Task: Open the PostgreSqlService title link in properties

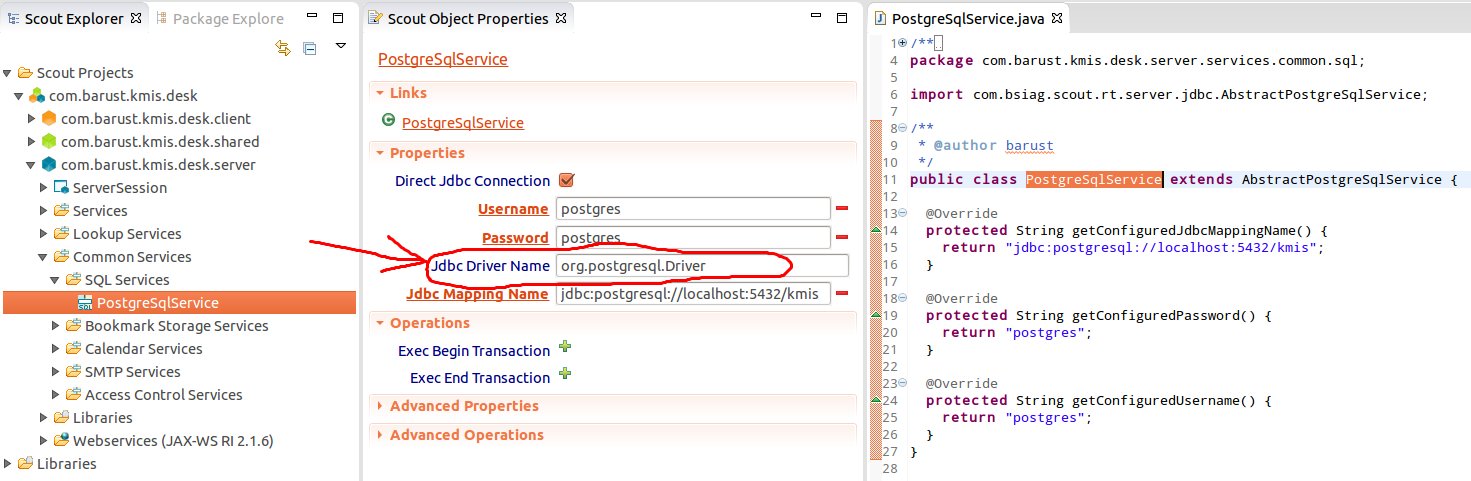Action: tap(443, 59)
